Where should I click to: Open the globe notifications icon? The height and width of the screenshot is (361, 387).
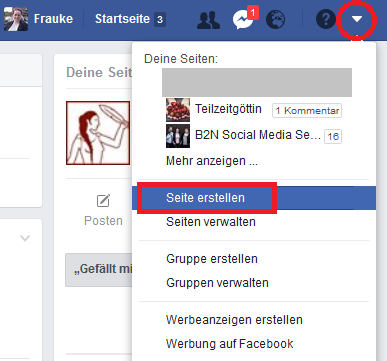point(275,20)
